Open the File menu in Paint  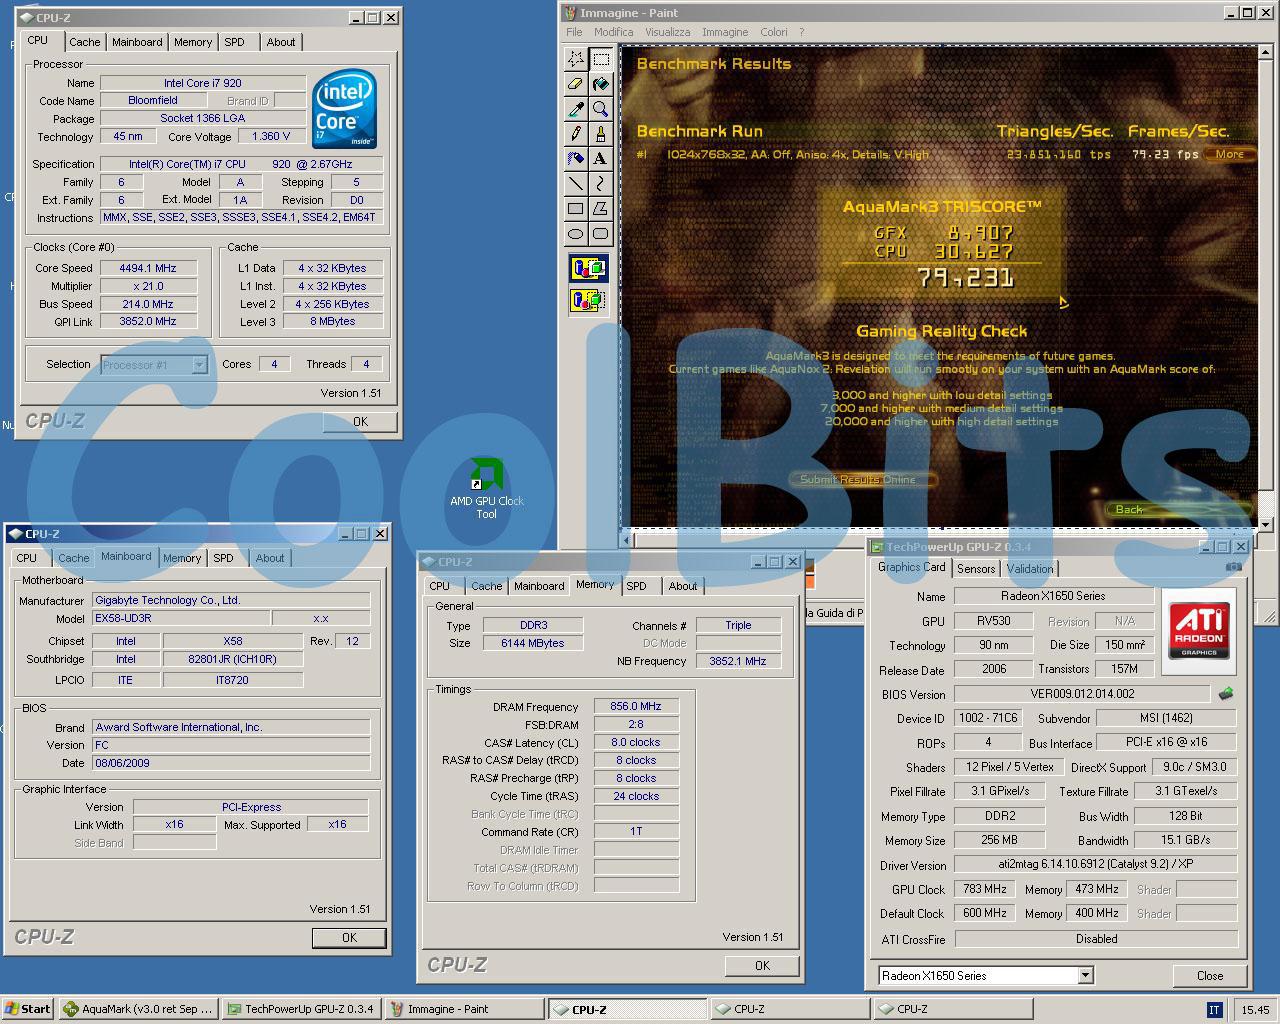click(574, 32)
